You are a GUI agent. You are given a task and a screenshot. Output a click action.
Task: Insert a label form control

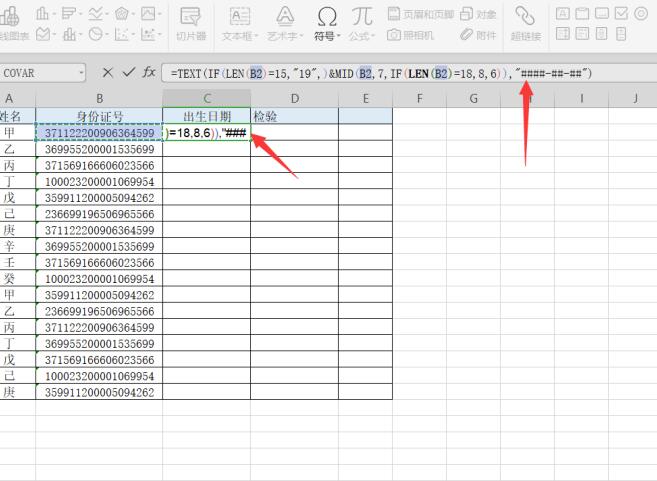click(x=562, y=14)
